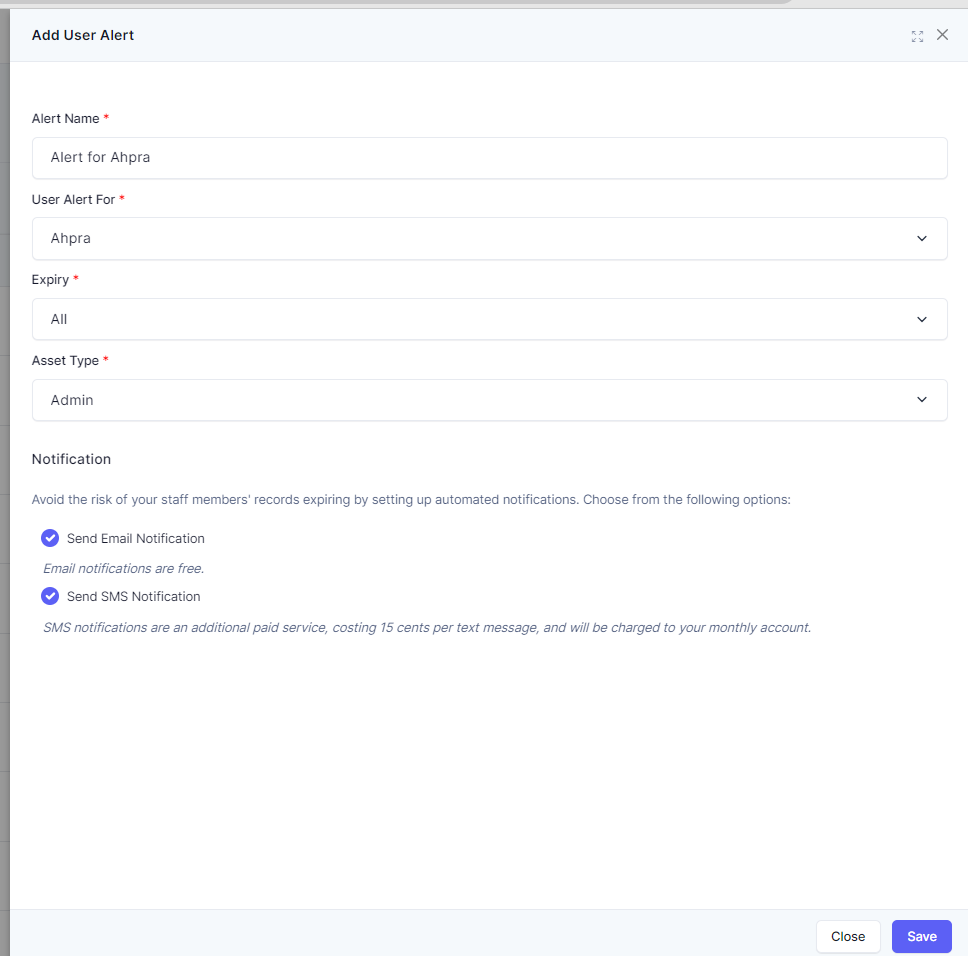Save the user alert configuration
The image size is (968, 956).
pos(921,936)
